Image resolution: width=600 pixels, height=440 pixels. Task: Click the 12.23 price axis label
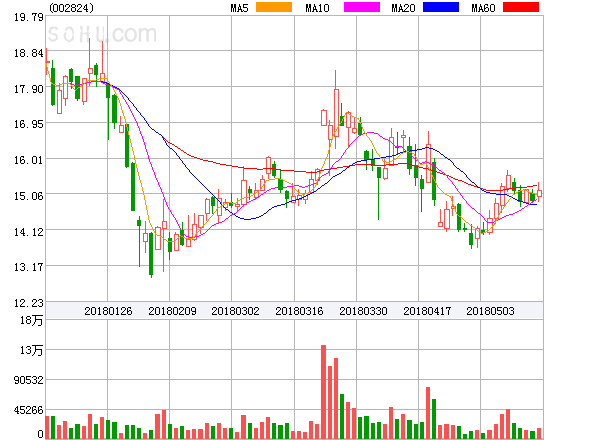(29, 303)
